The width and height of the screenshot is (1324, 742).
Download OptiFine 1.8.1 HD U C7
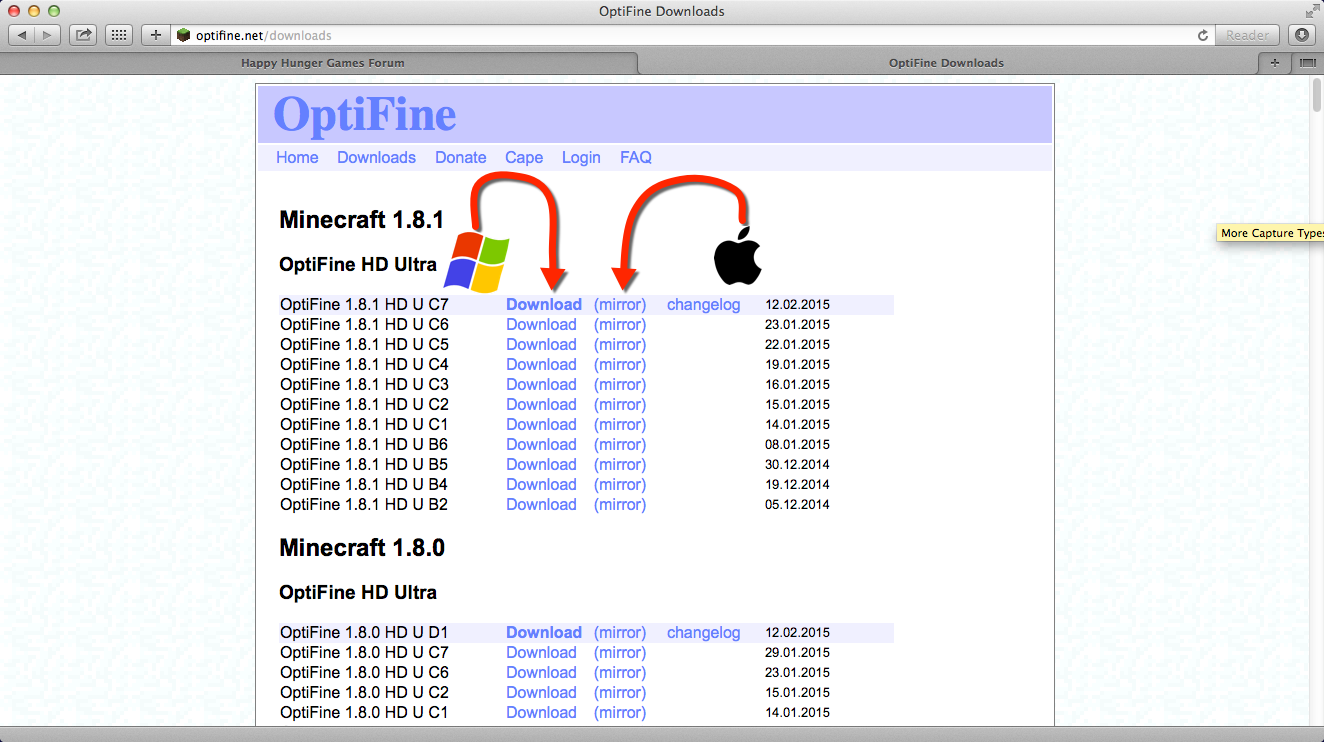(x=544, y=305)
